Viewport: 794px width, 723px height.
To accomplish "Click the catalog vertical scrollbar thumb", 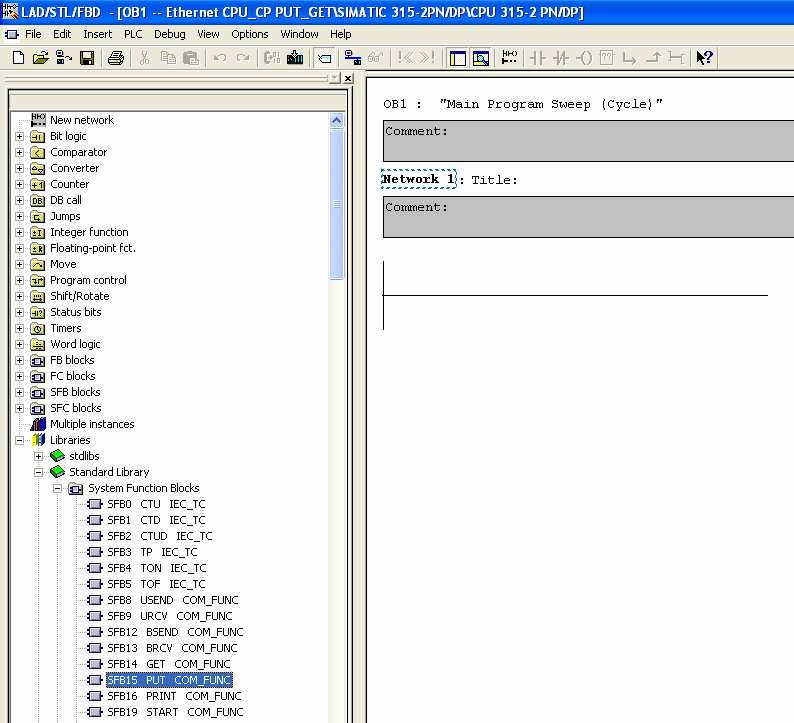I will (x=336, y=205).
